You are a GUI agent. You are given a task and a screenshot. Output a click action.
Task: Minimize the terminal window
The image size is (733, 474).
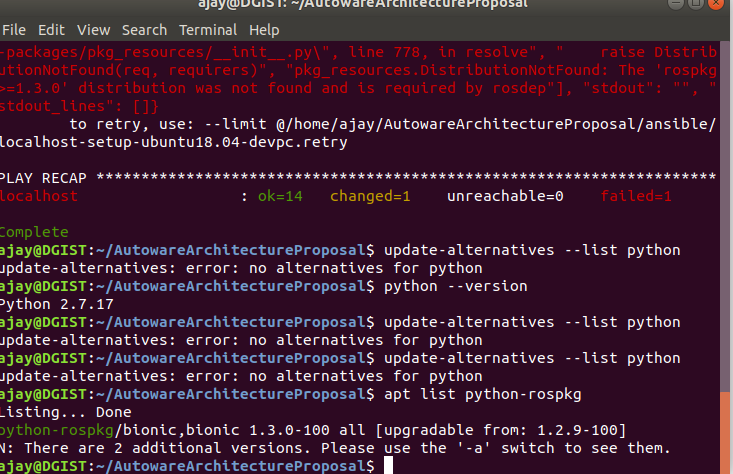676,4
